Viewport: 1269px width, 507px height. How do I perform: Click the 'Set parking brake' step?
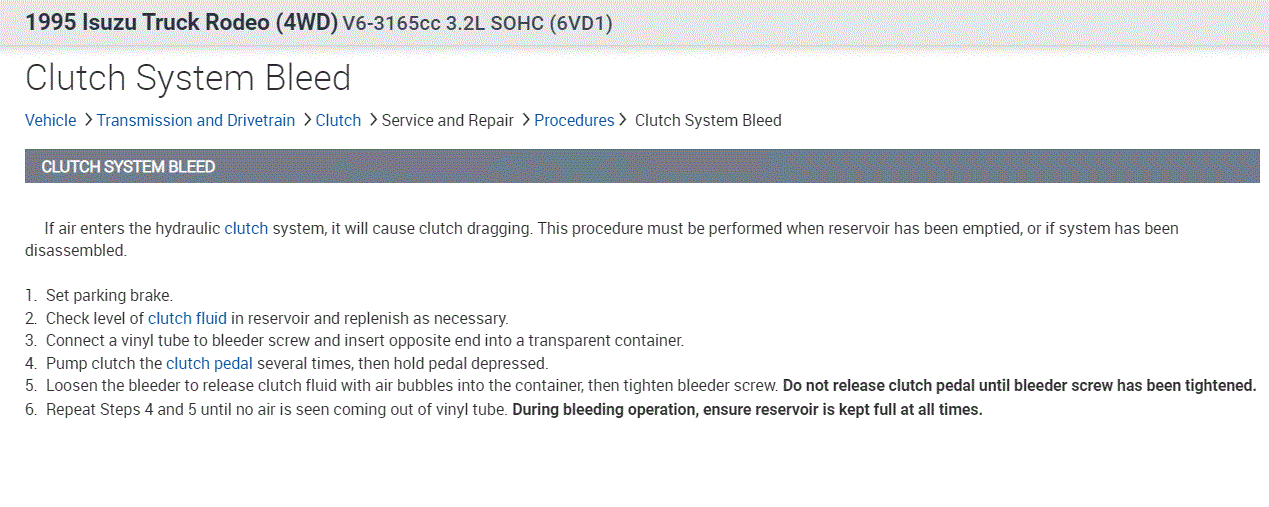tap(109, 295)
